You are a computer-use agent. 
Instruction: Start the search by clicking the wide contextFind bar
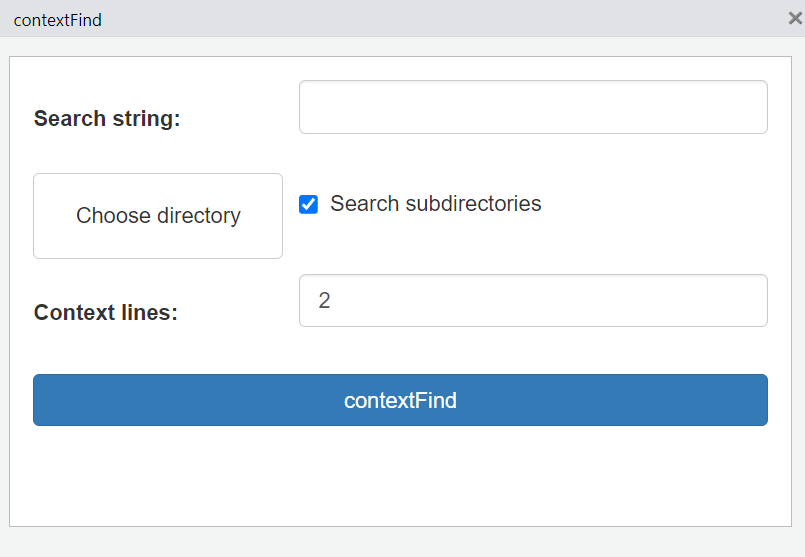600,400
